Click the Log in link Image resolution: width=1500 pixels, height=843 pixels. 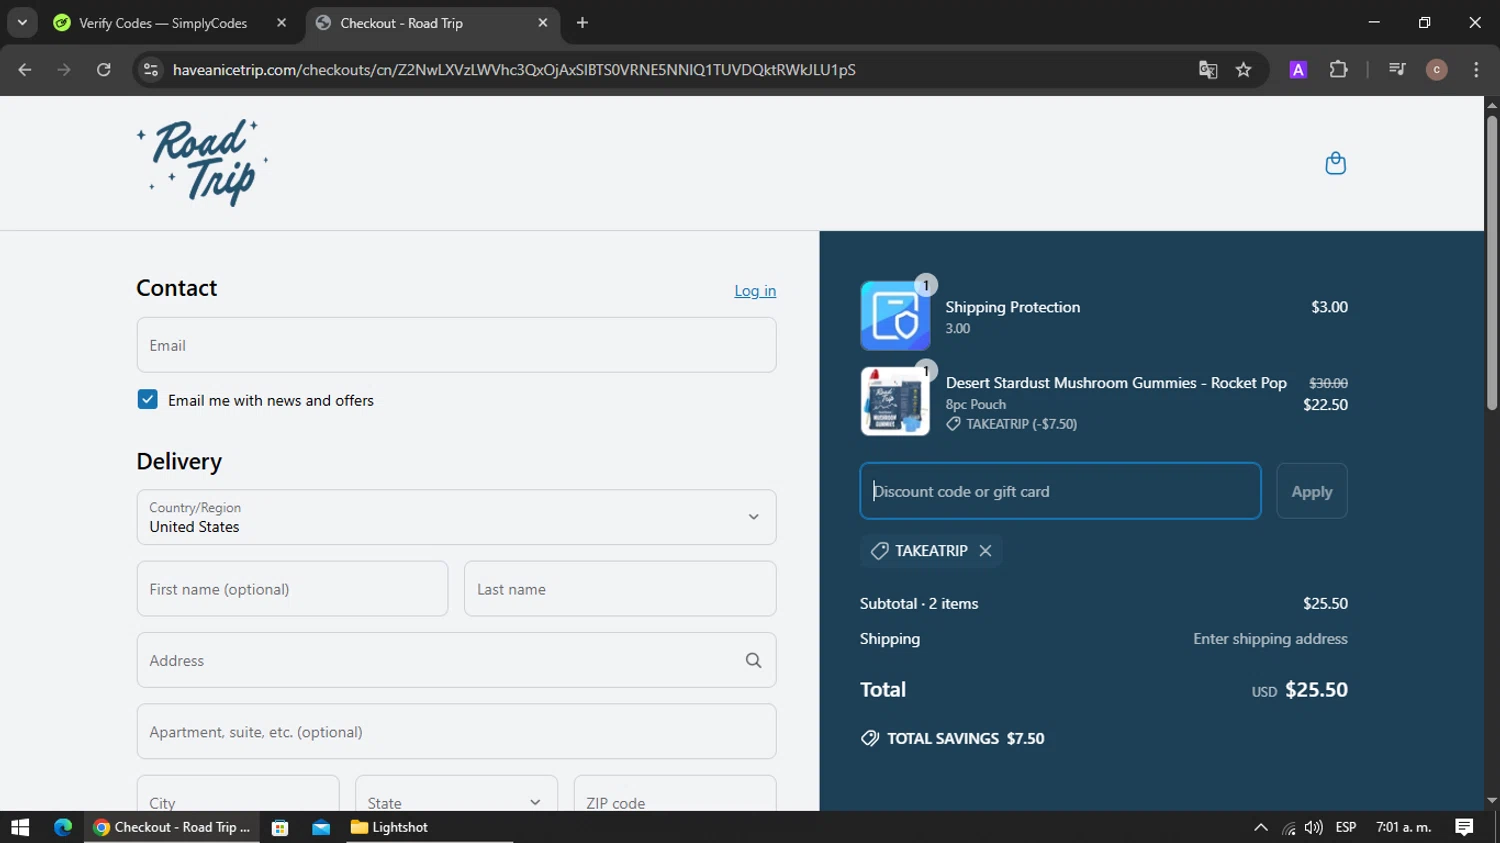click(755, 291)
